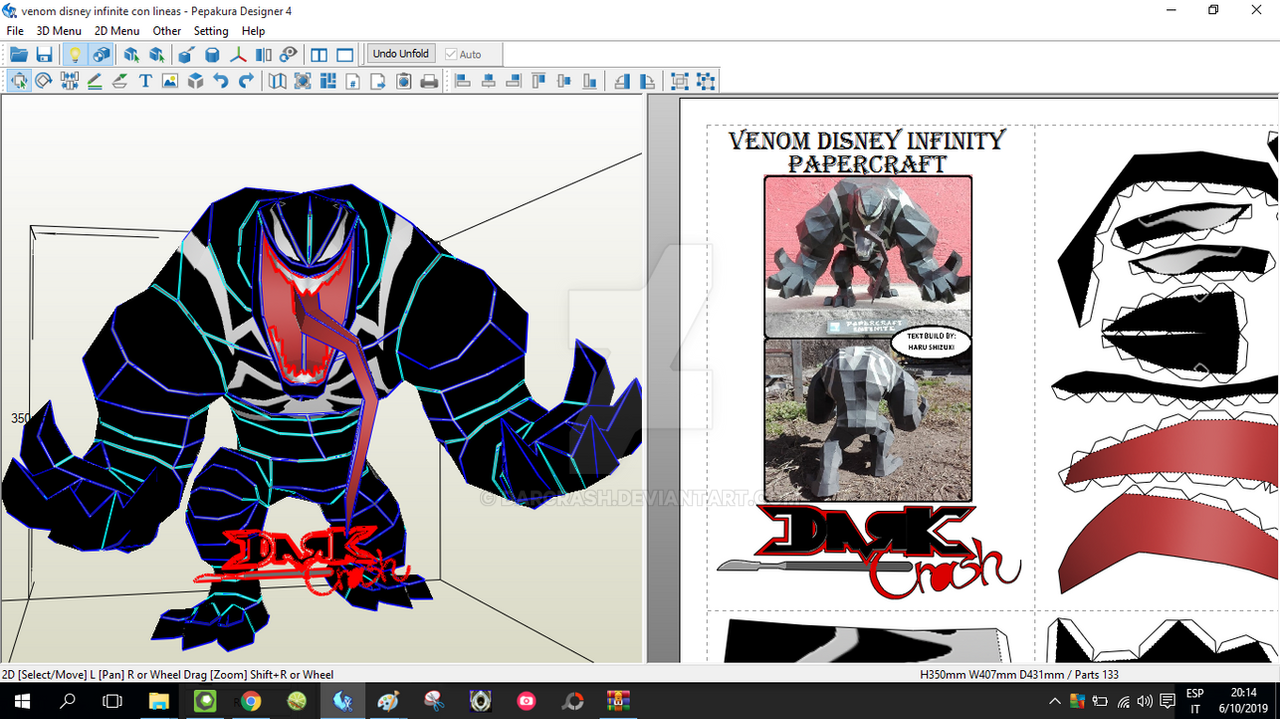Viewport: 1280px width, 719px height.
Task: Select the Join/Disjoin faces tool
Action: coord(69,81)
